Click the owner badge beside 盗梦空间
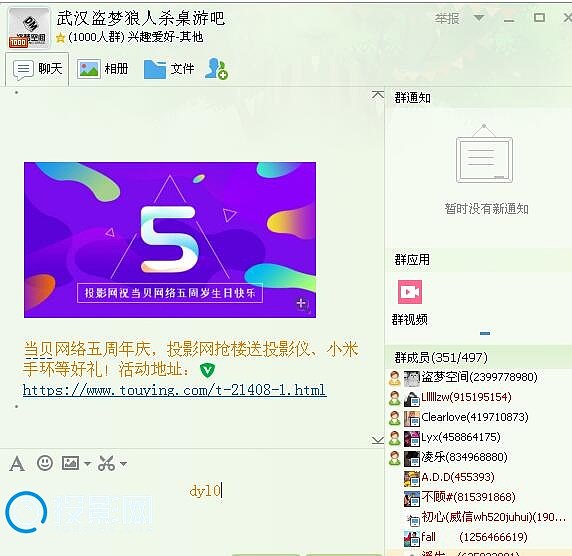 394,378
